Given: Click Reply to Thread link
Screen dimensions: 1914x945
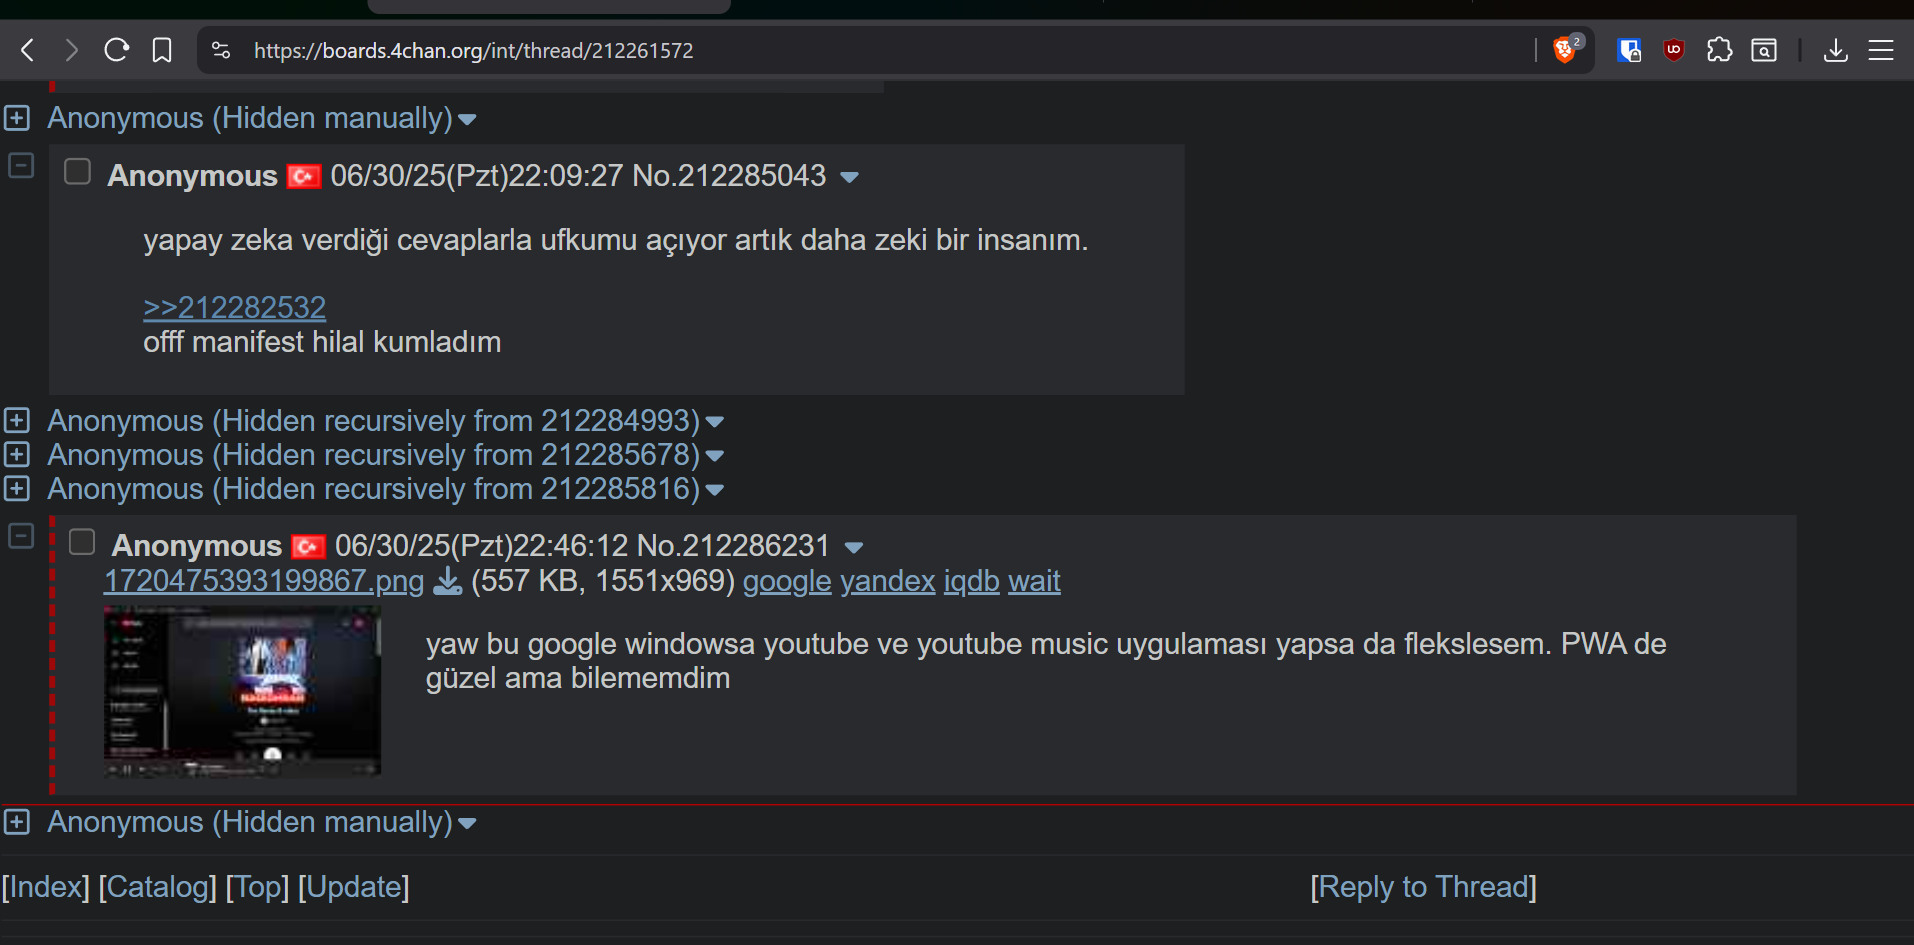Looking at the screenshot, I should pos(1423,887).
